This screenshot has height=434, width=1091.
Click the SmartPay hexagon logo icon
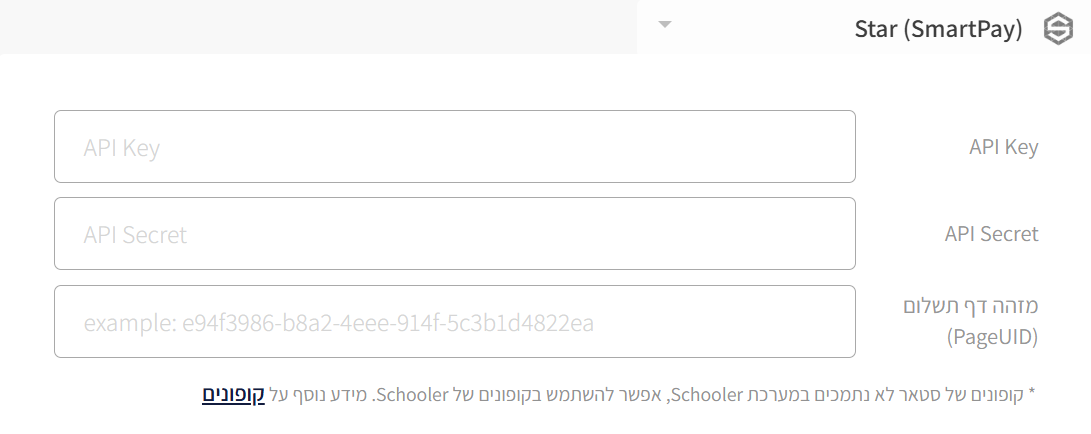tap(1058, 30)
